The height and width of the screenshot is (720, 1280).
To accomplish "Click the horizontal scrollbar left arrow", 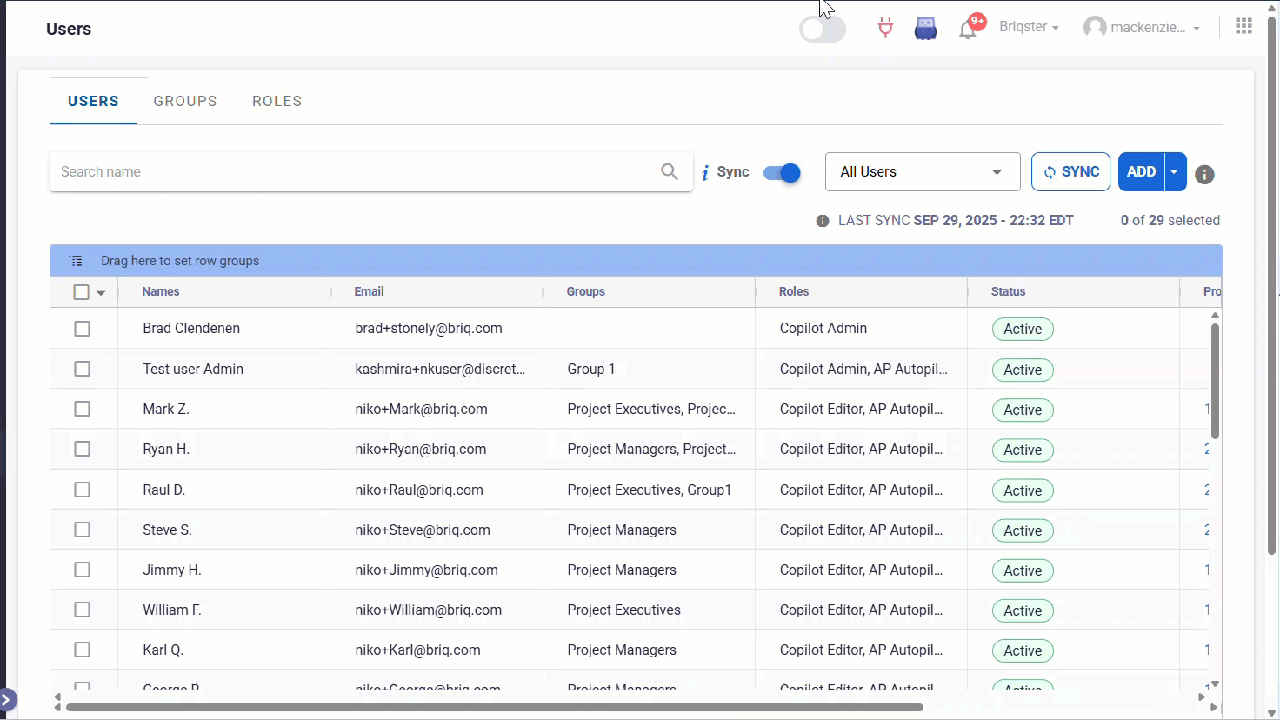I will point(58,706).
